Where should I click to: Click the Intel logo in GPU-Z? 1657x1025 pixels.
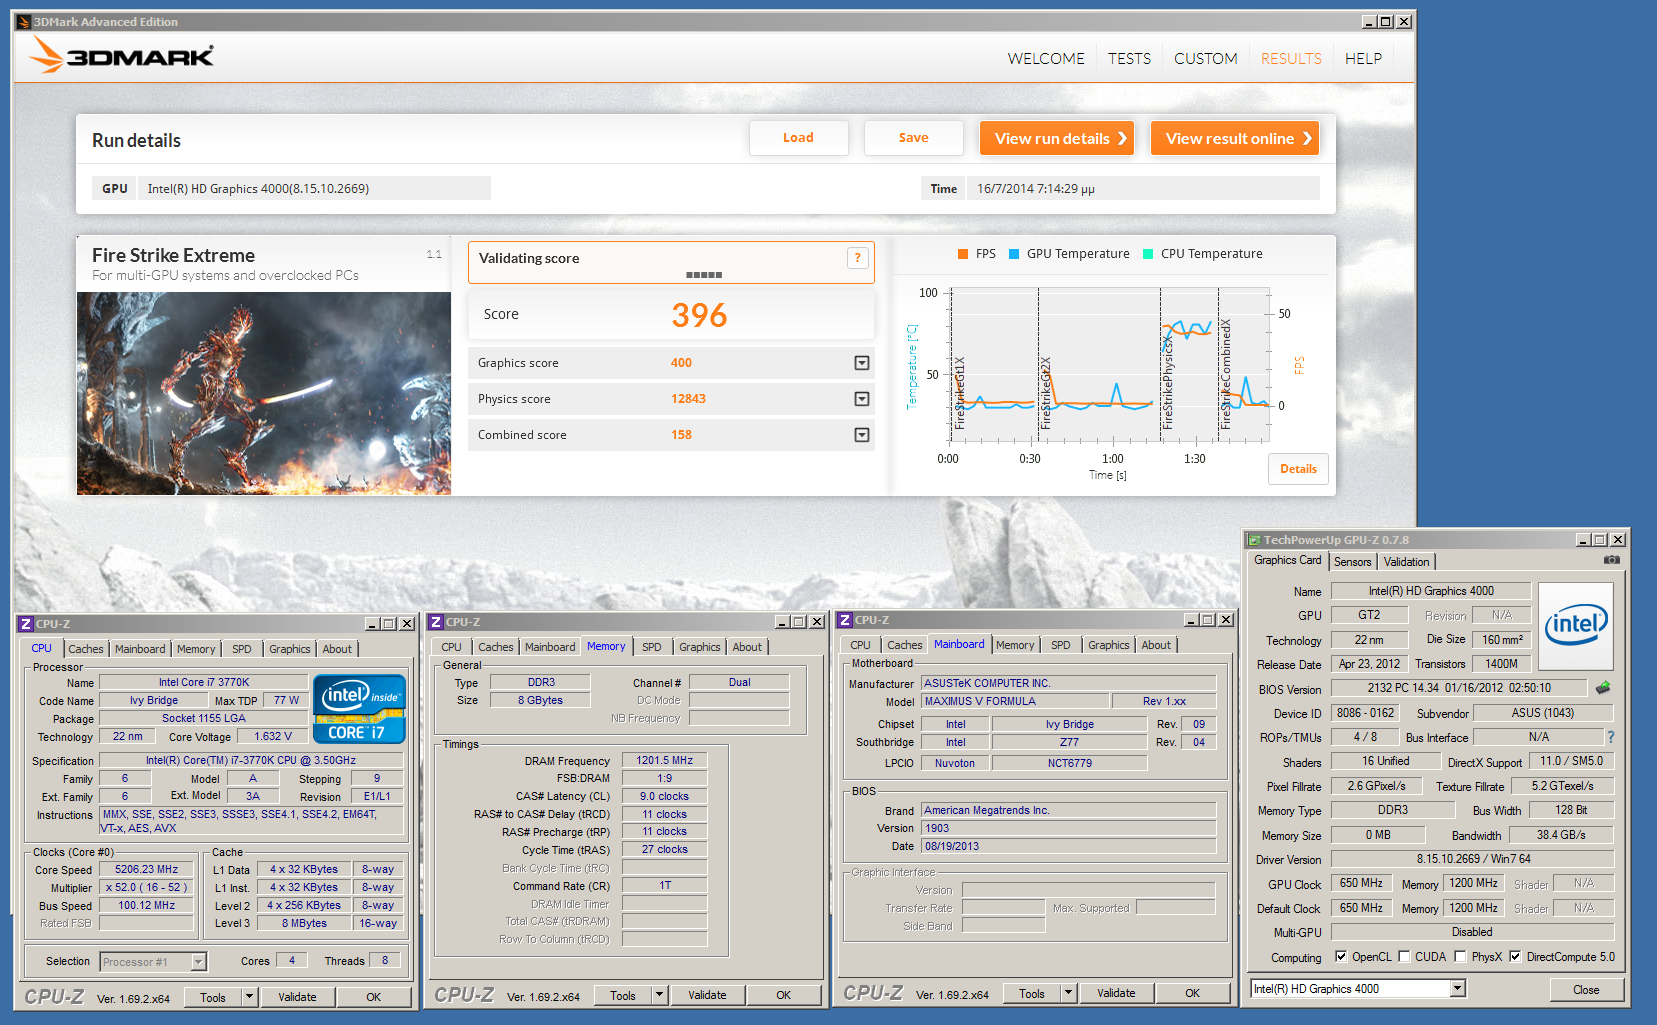(1576, 625)
